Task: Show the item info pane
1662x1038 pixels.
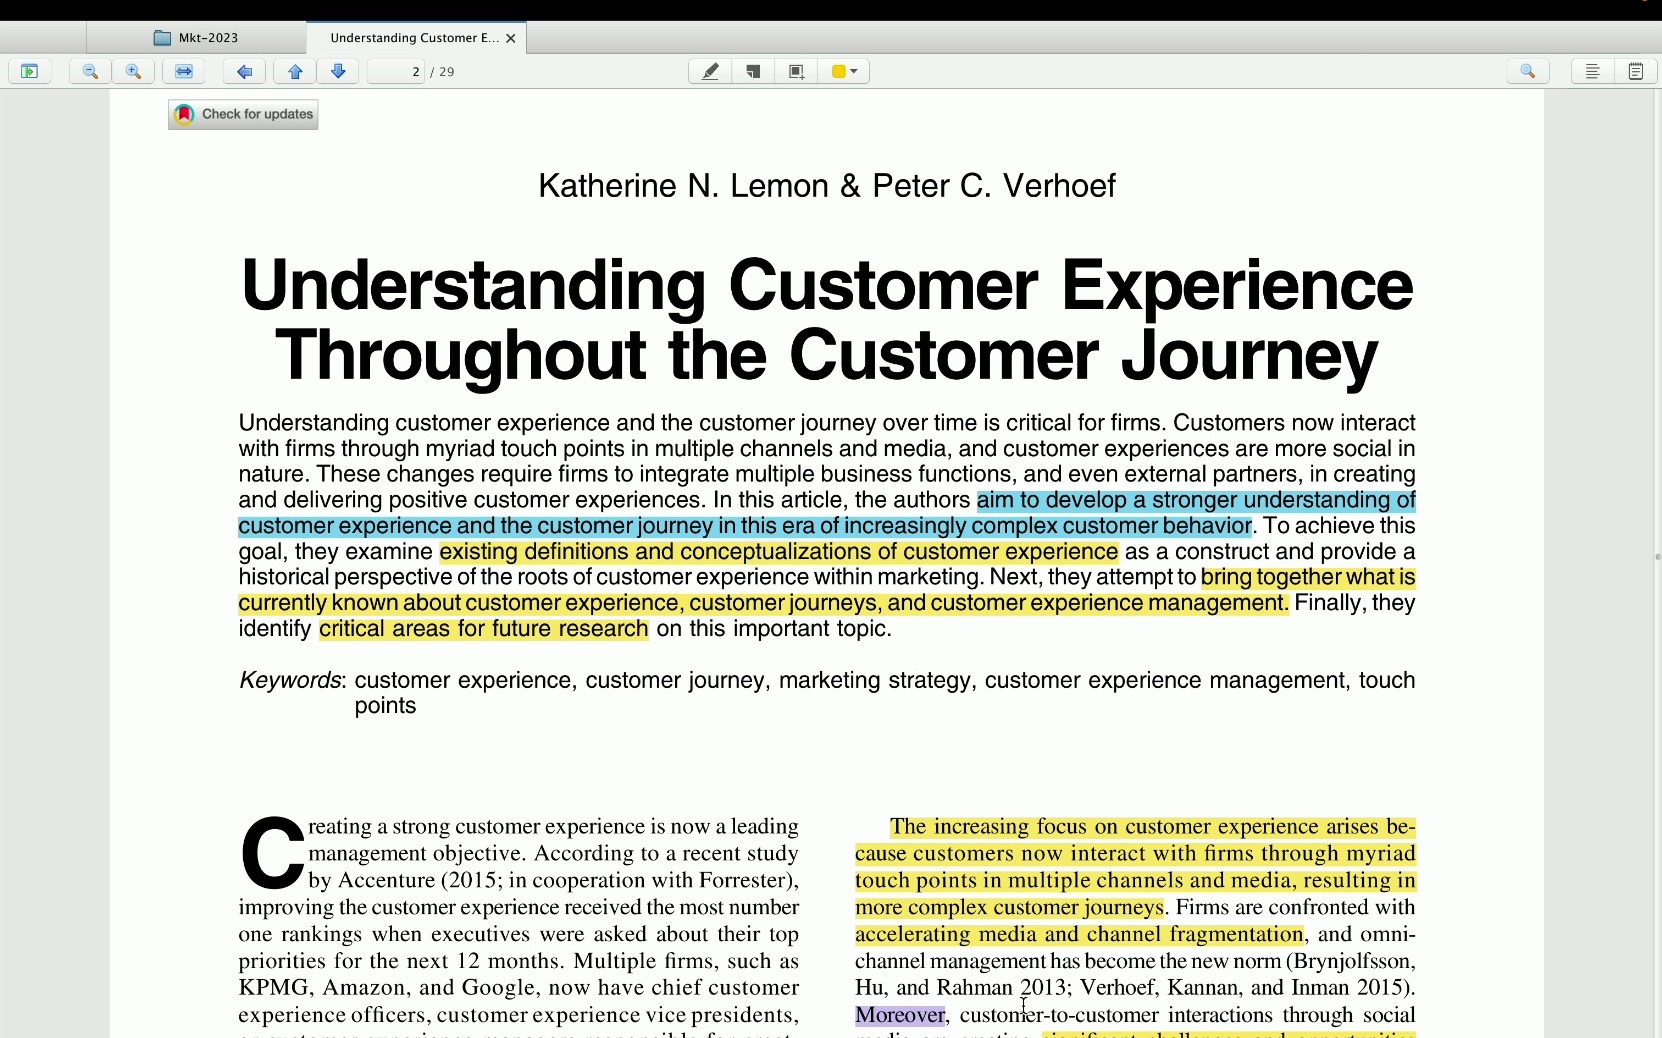Action: click(1593, 71)
